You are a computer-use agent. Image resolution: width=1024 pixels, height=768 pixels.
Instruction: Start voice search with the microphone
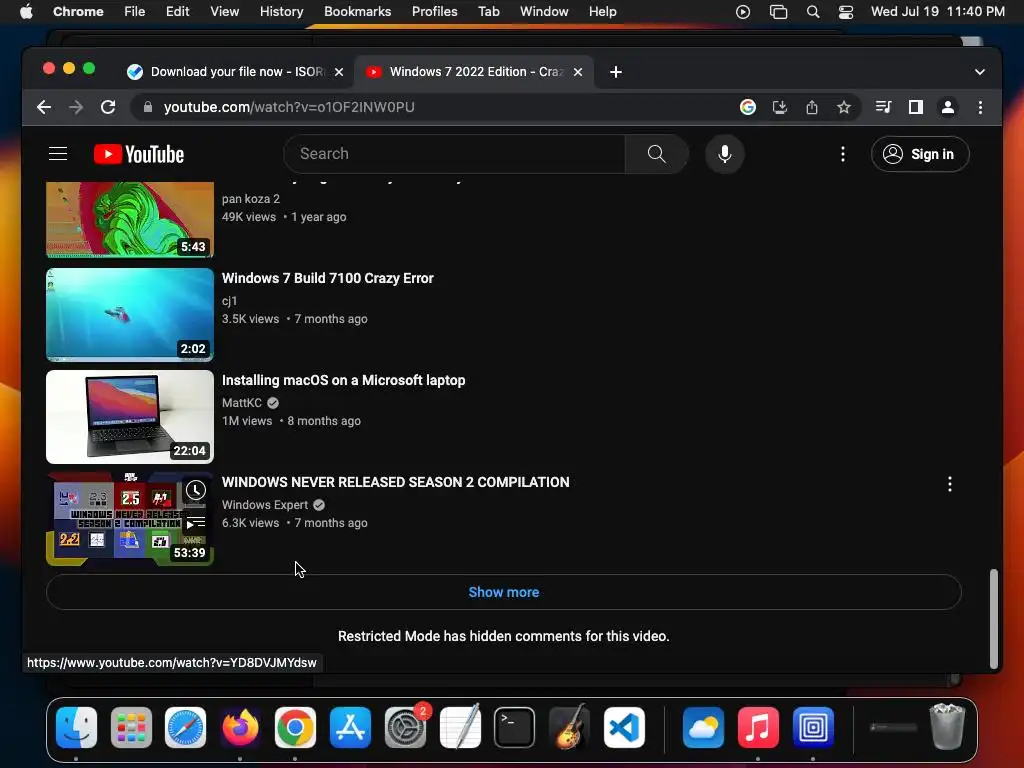724,154
